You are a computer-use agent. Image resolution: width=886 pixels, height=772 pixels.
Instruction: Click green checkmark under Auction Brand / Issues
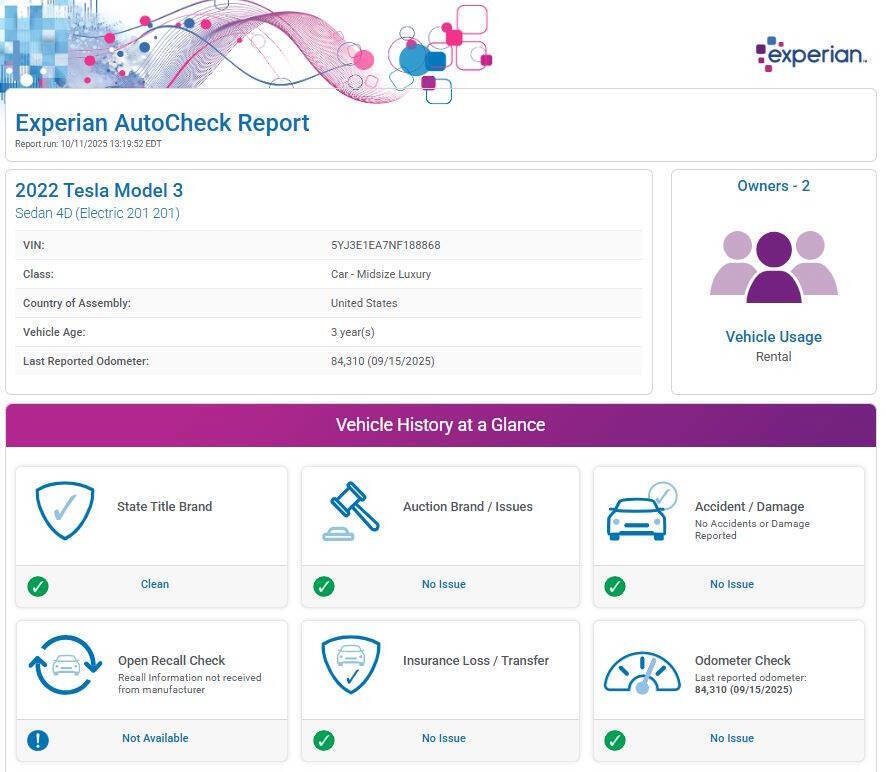click(x=324, y=586)
